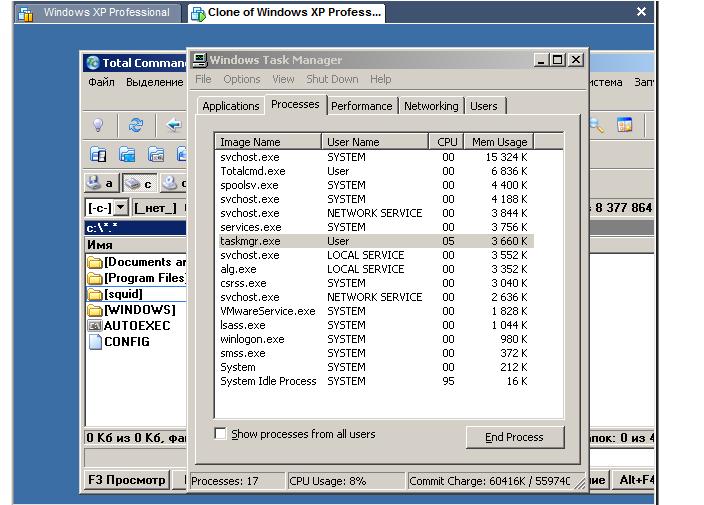Open Shut Down menu in Task Manager
This screenshot has height=505, width=704.
point(332,79)
